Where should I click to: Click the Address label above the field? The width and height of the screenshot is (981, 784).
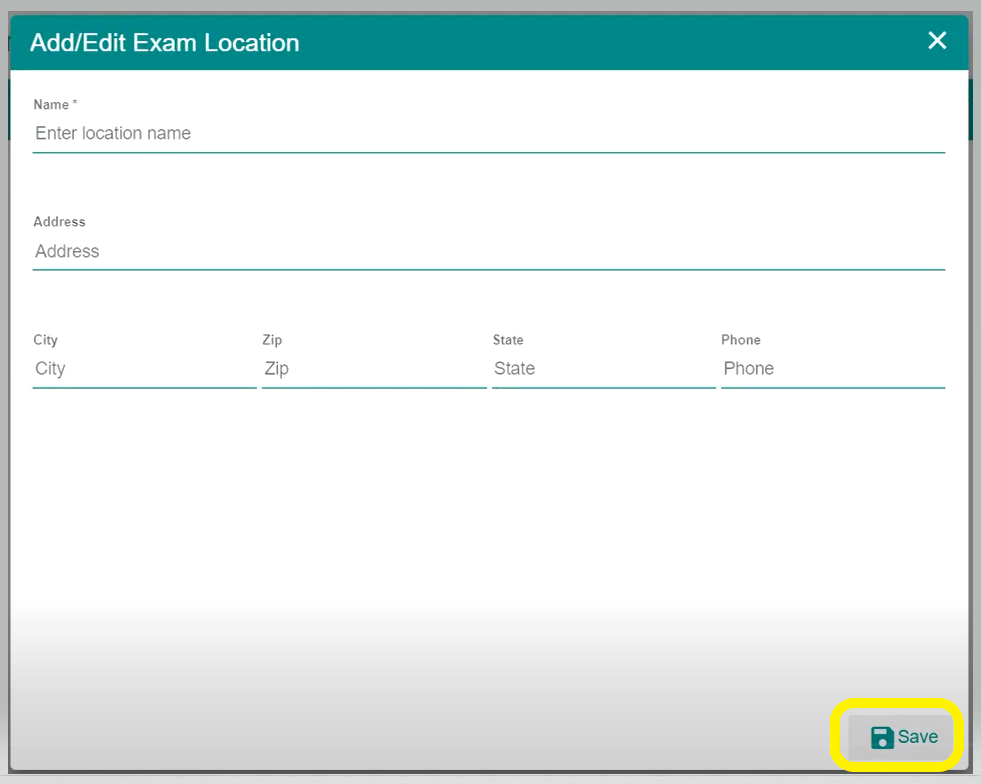(59, 222)
